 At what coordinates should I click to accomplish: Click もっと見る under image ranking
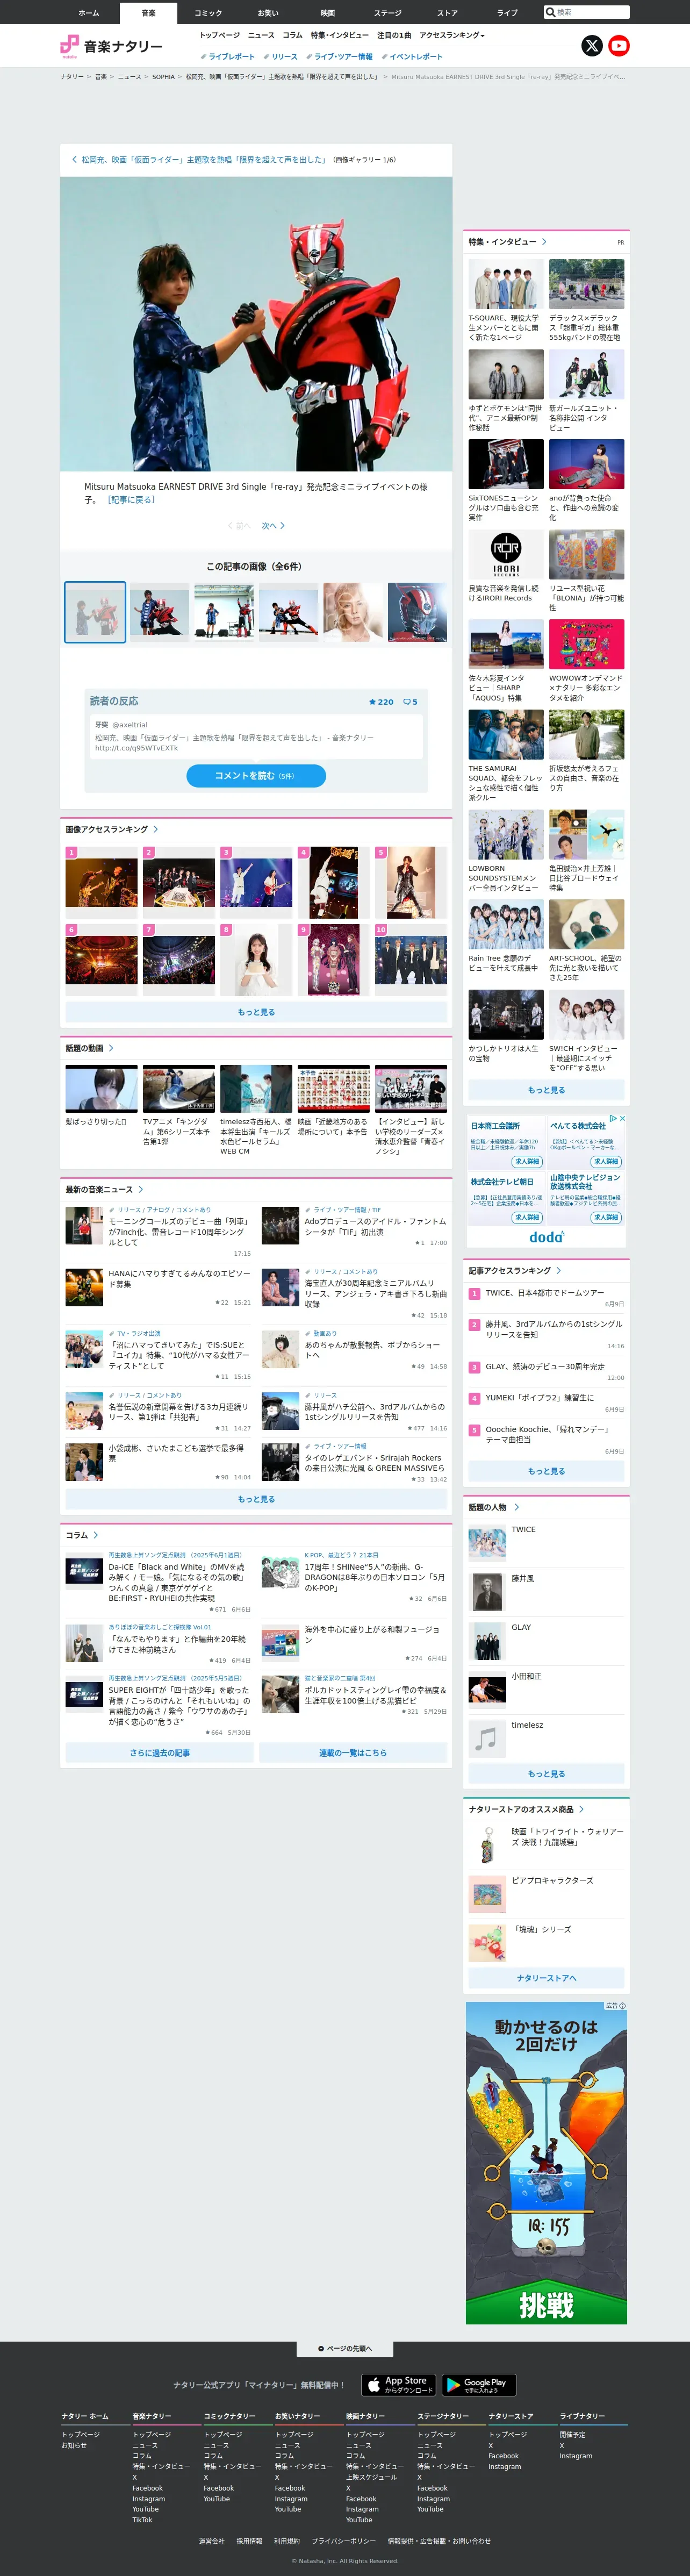[x=256, y=1012]
